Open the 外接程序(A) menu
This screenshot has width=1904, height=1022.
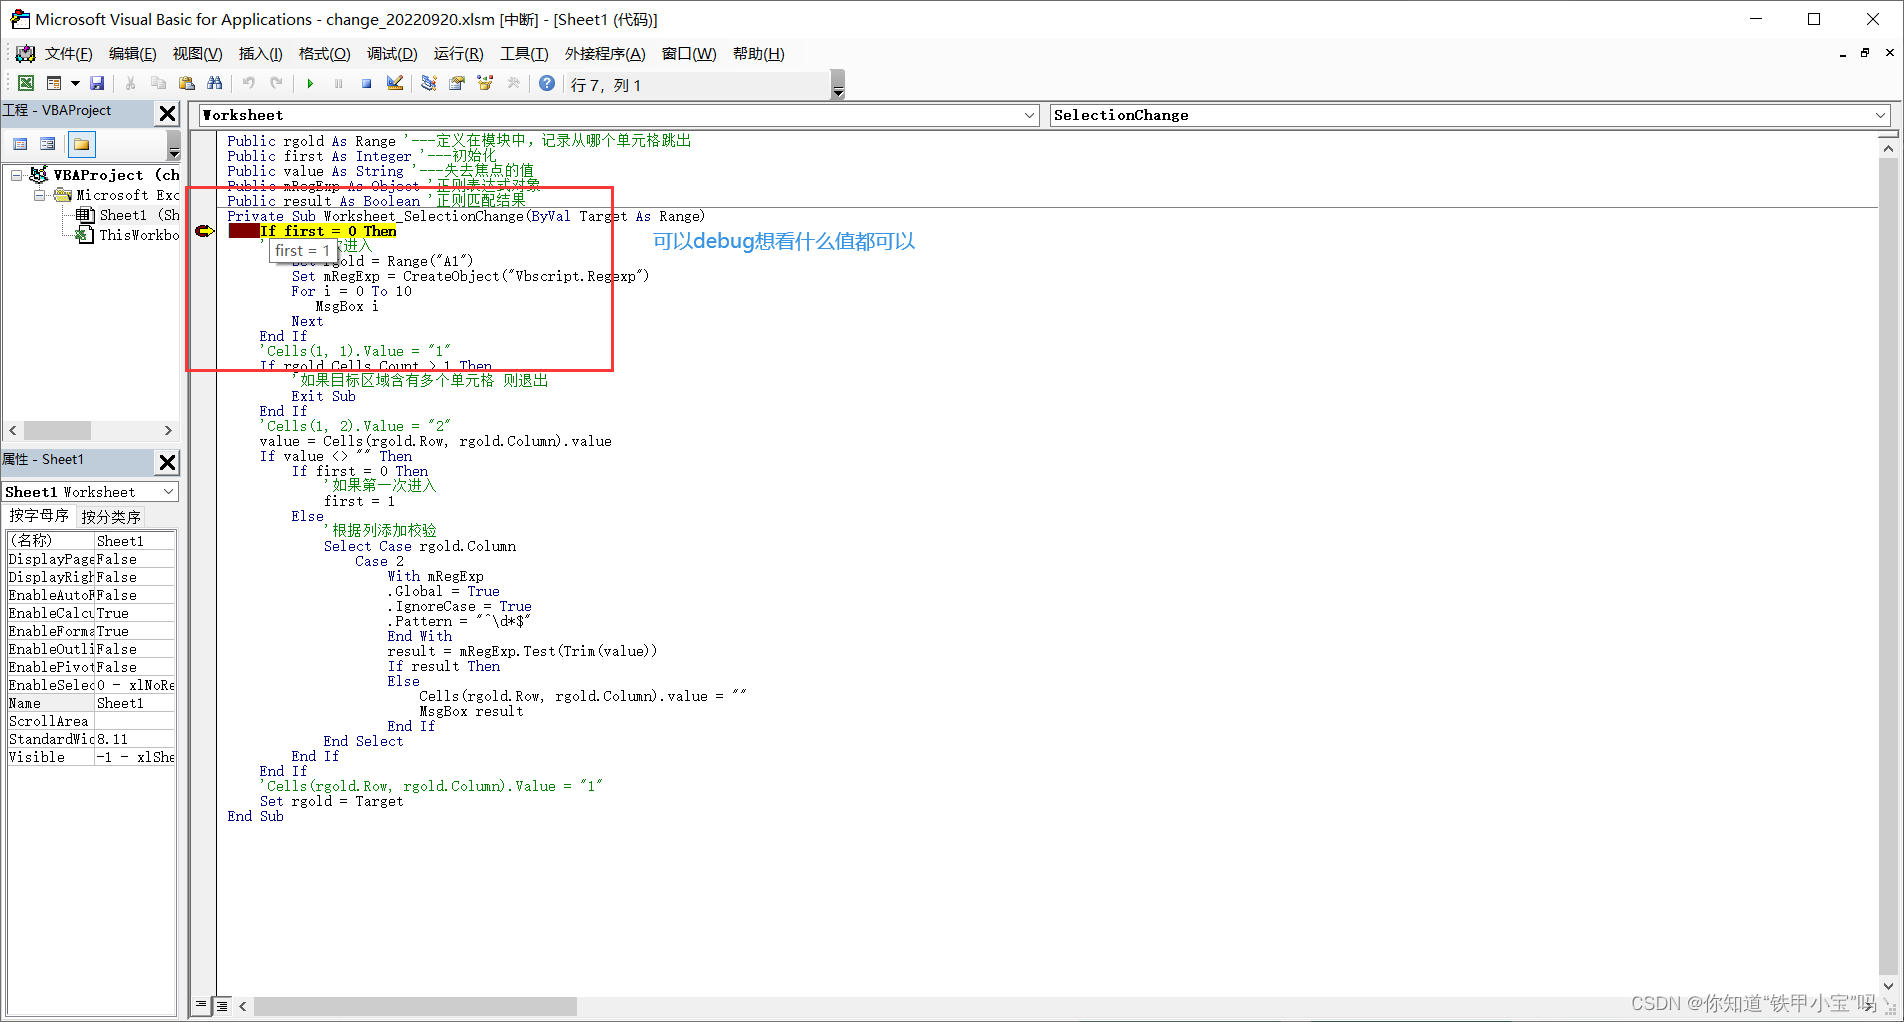(x=605, y=54)
